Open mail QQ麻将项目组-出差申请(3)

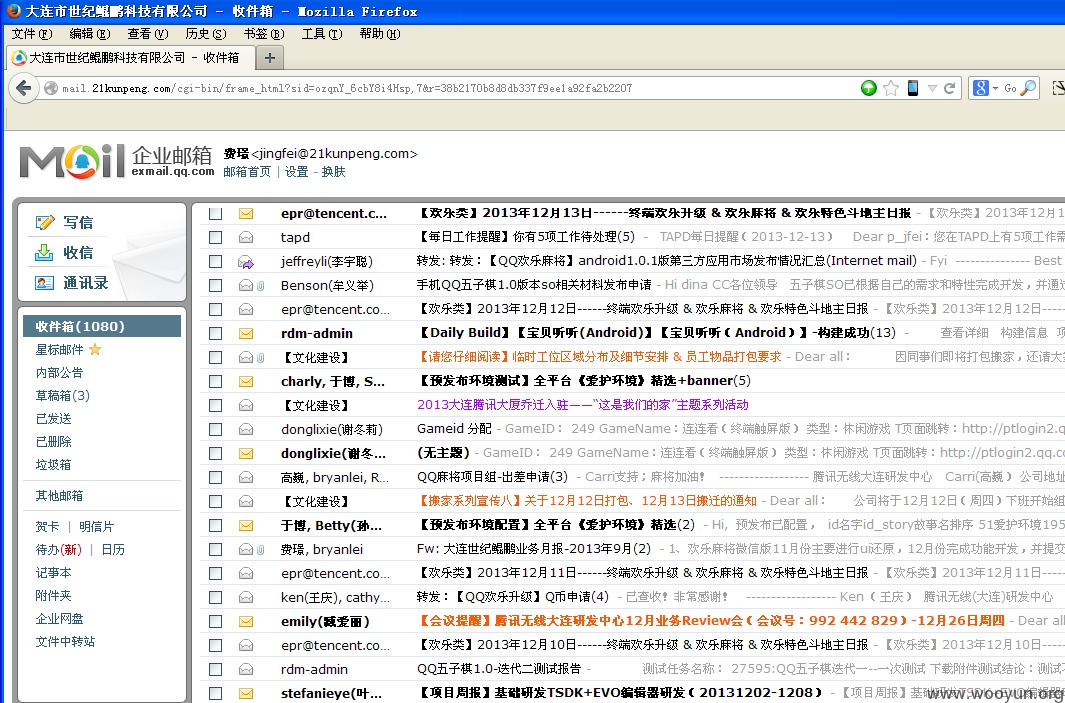[x=492, y=477]
